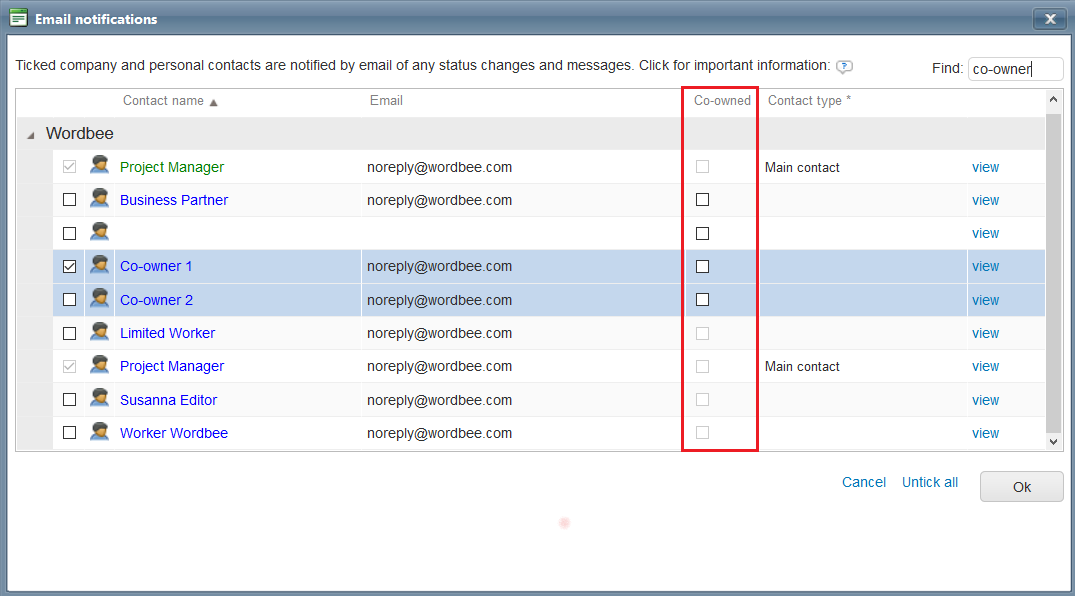Collapse the Wordbee company group

click(x=30, y=134)
